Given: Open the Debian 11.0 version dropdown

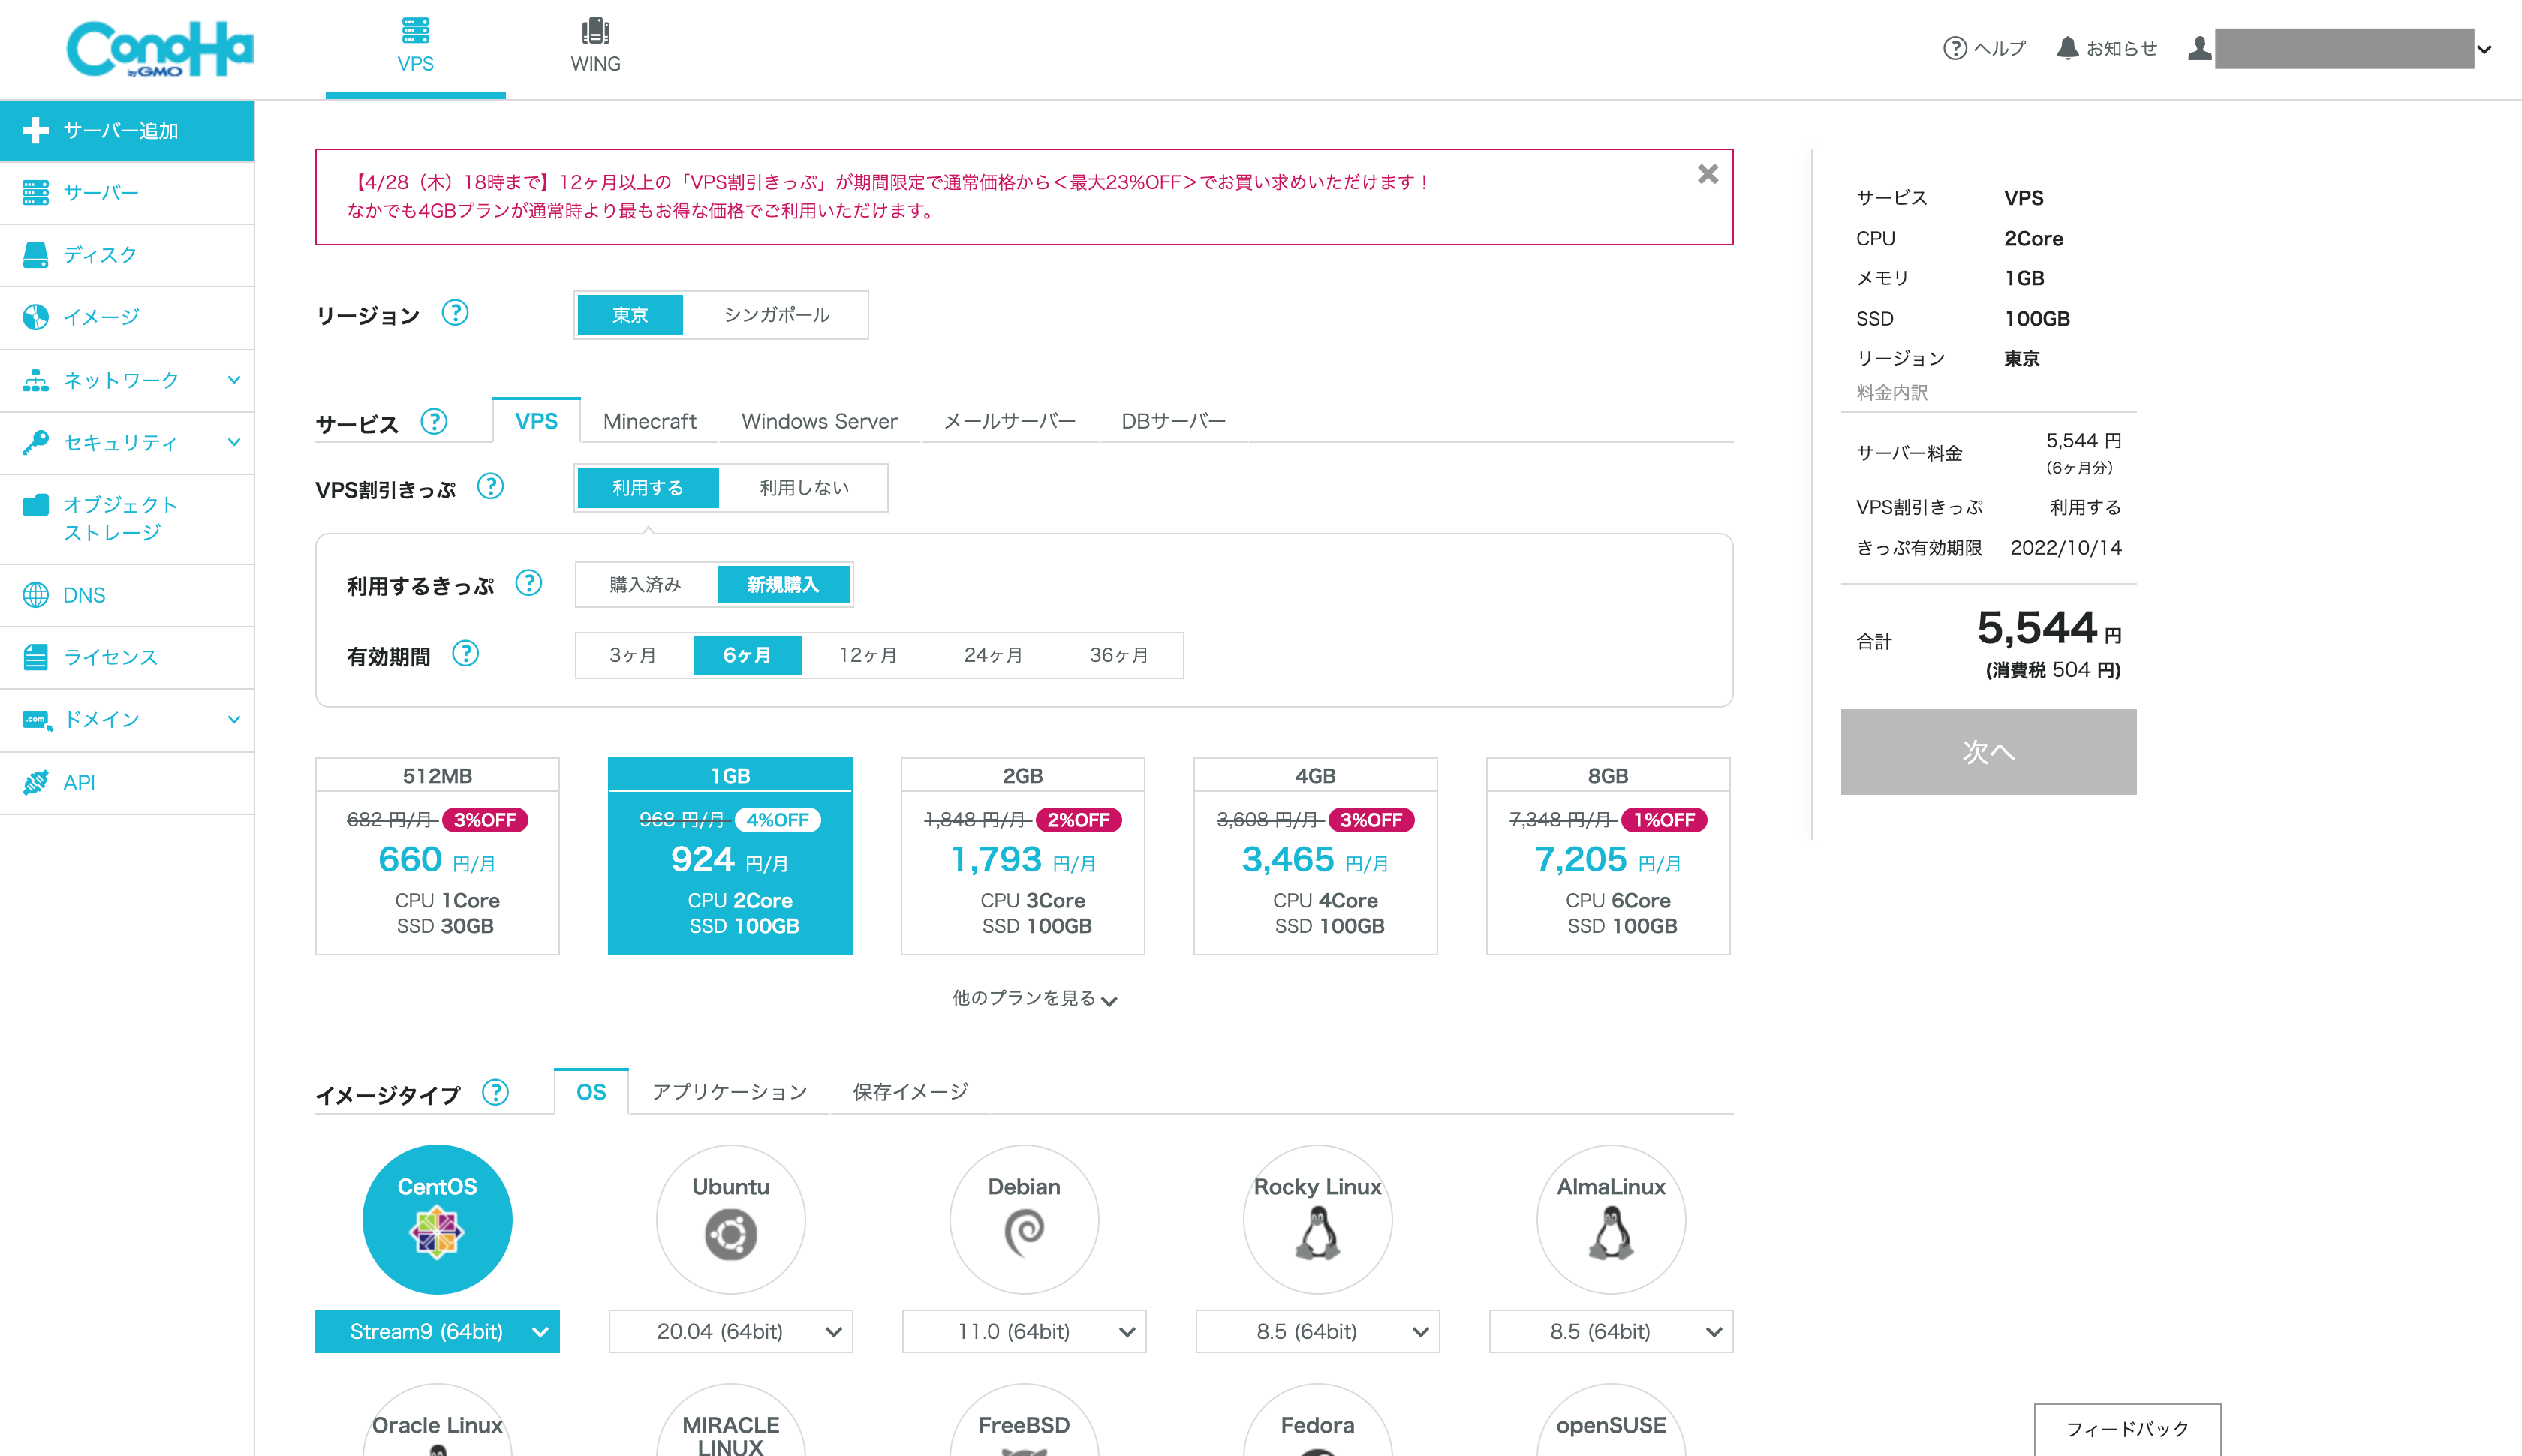Looking at the screenshot, I should [1024, 1331].
